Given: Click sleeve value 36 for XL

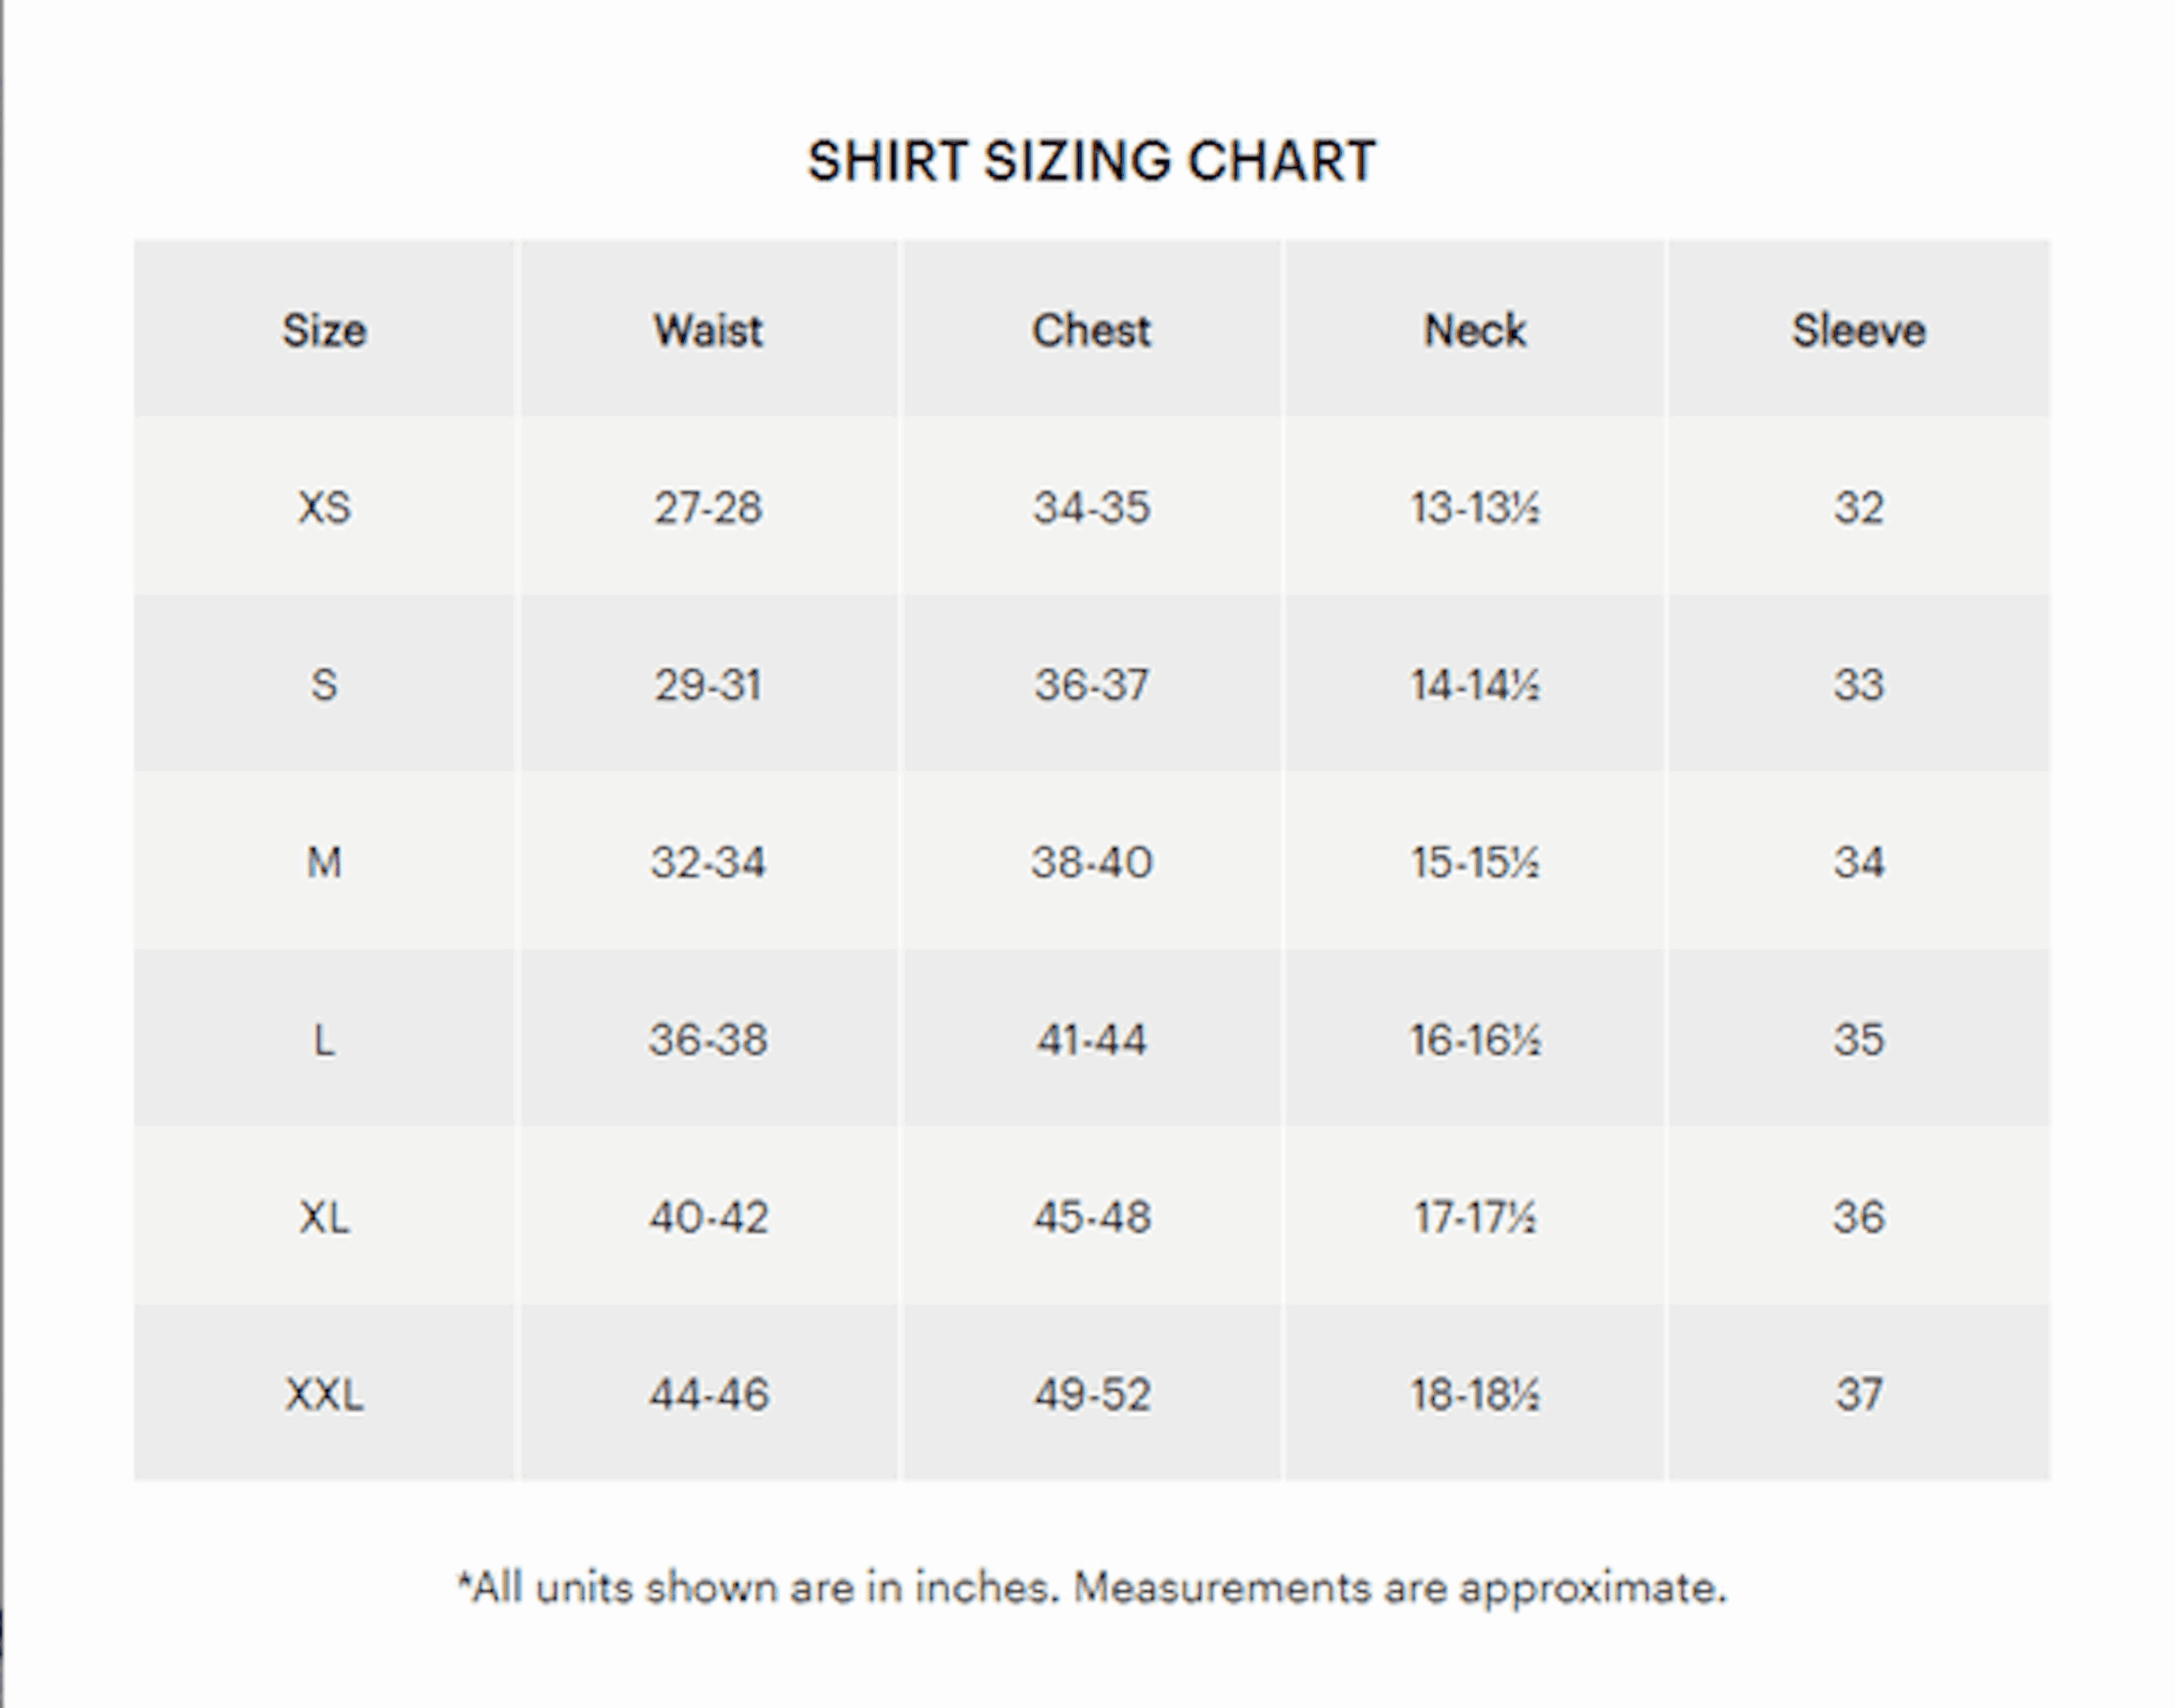Looking at the screenshot, I should click(1858, 1217).
